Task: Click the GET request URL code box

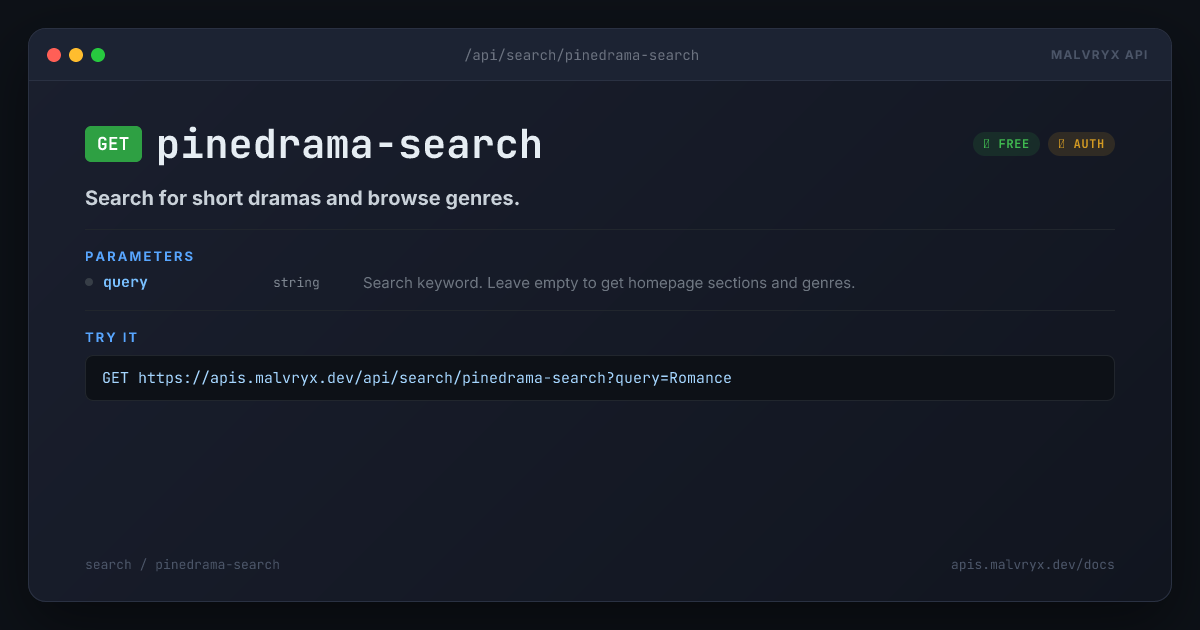Action: click(600, 378)
